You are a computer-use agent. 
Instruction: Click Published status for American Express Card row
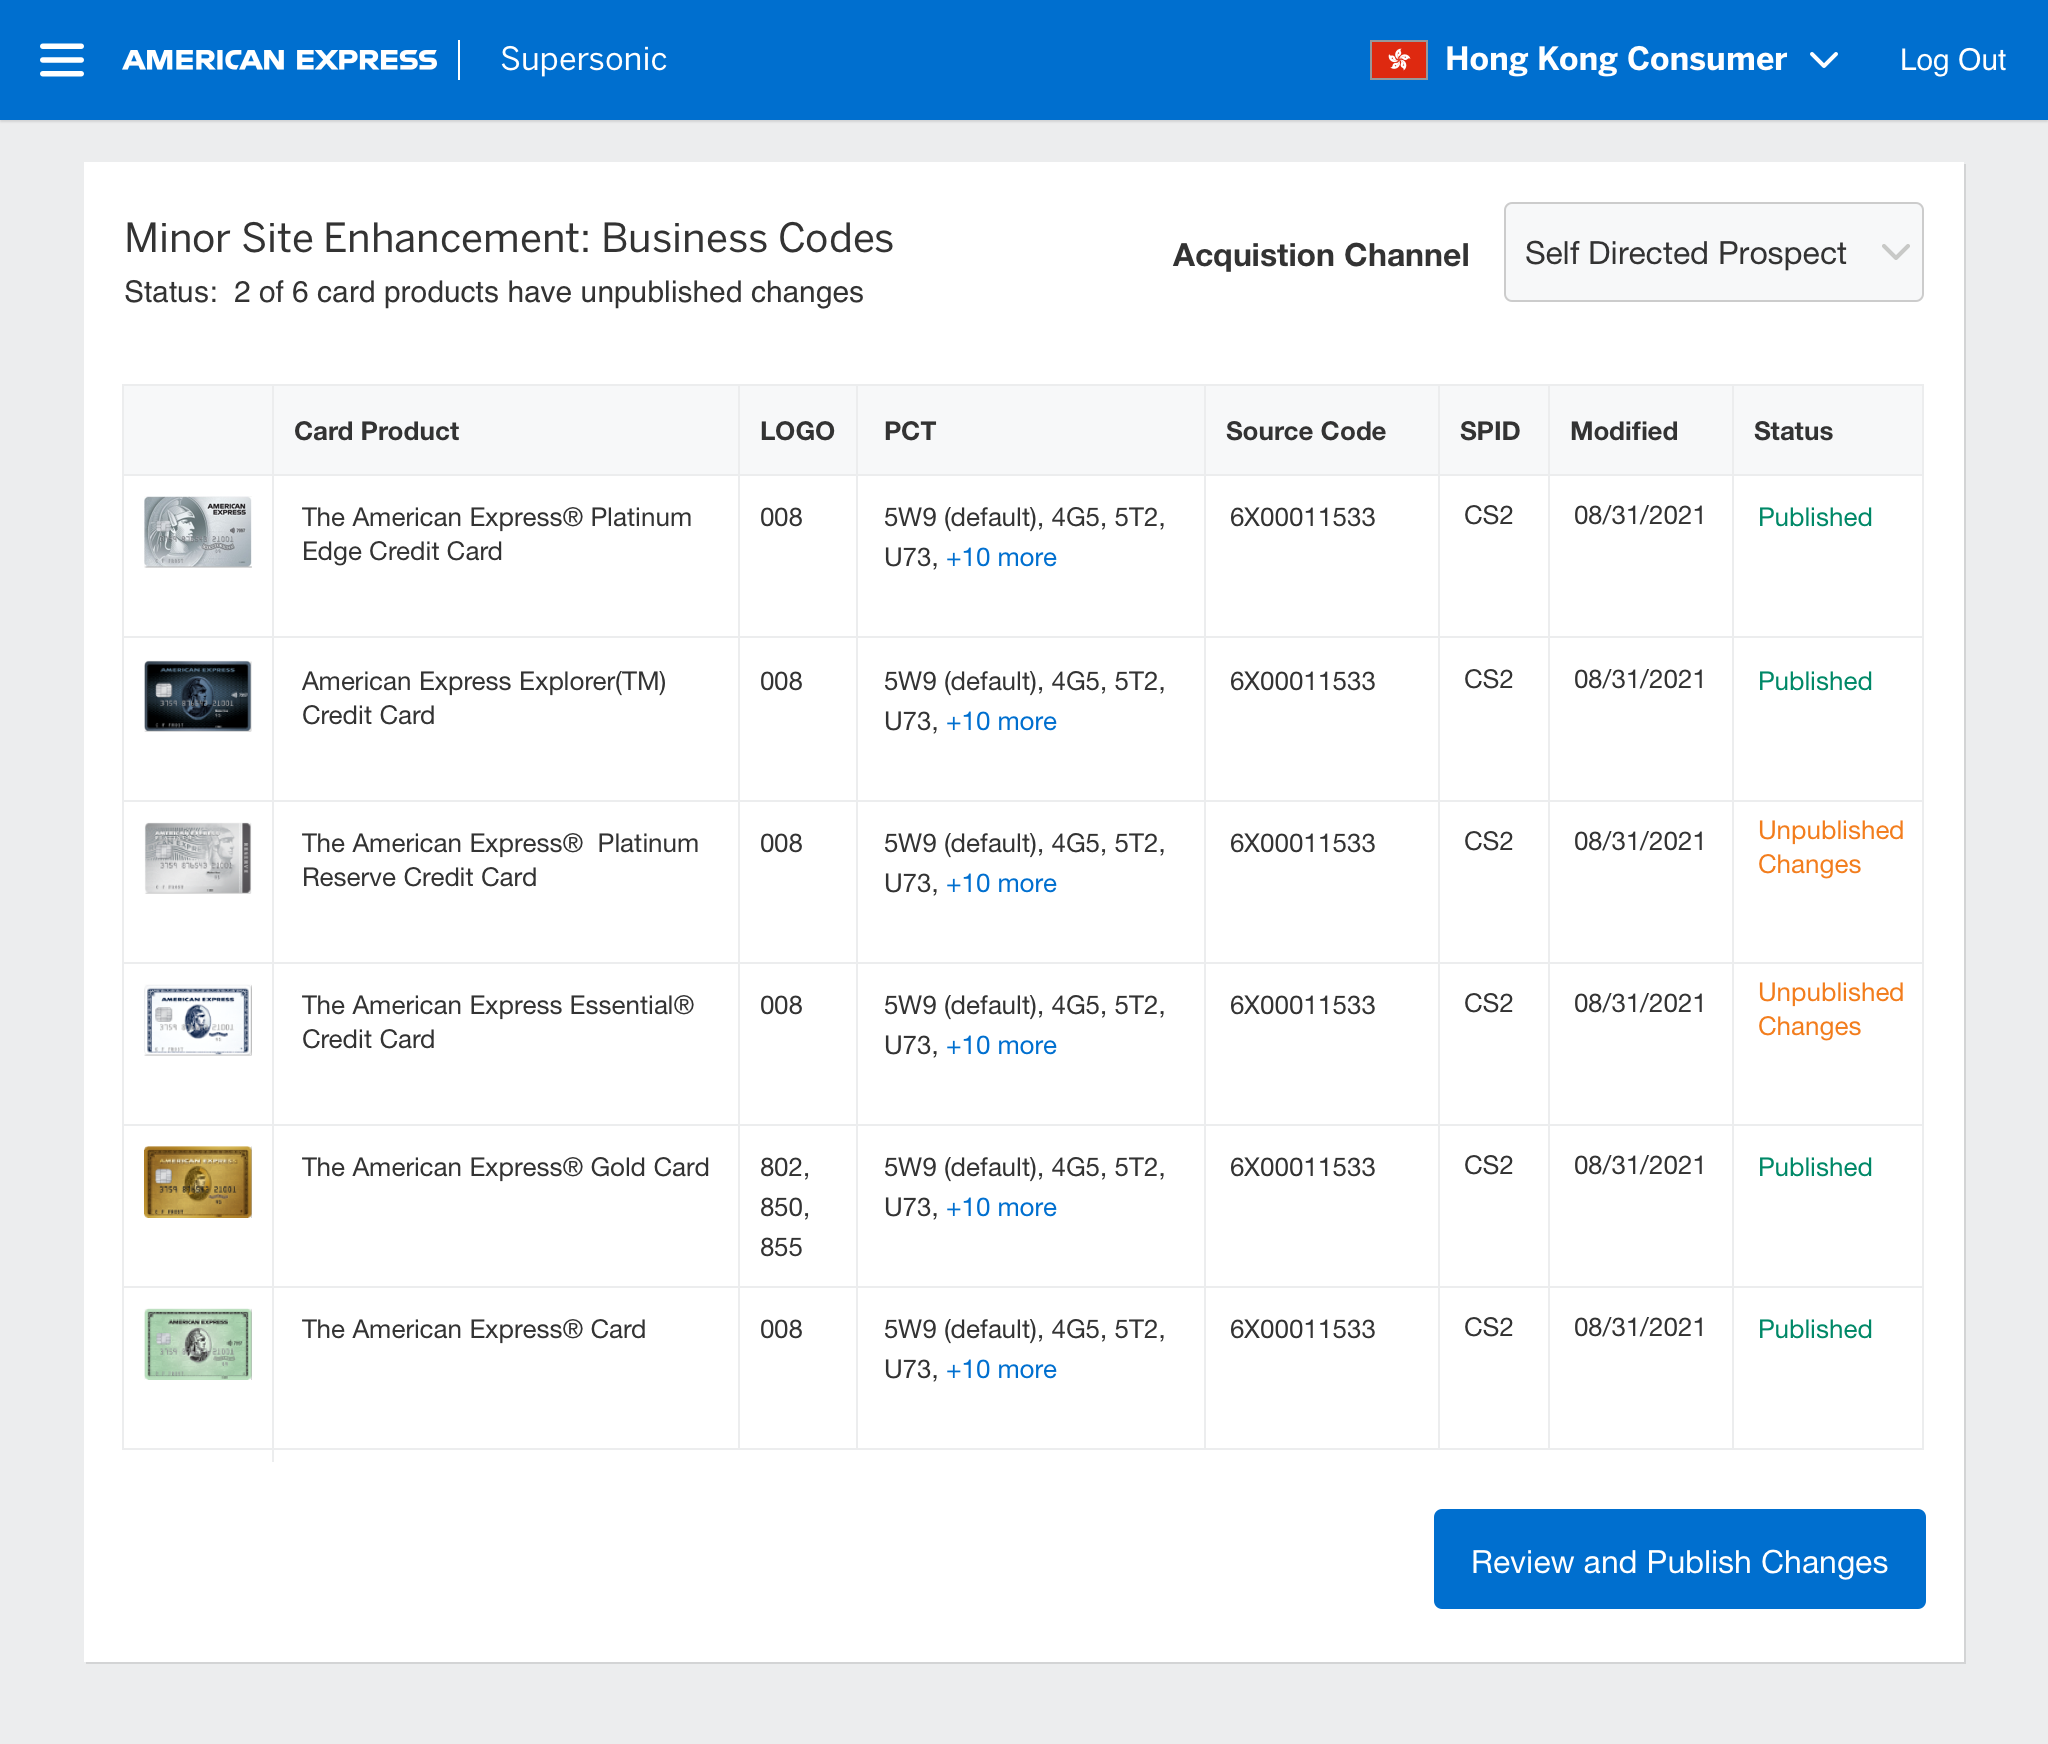pos(1815,1329)
